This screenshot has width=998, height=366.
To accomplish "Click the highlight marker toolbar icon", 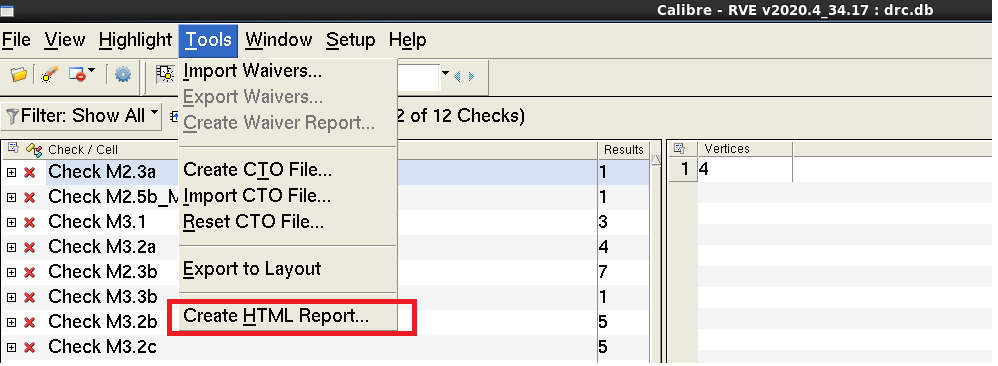I will pyautogui.click(x=48, y=75).
